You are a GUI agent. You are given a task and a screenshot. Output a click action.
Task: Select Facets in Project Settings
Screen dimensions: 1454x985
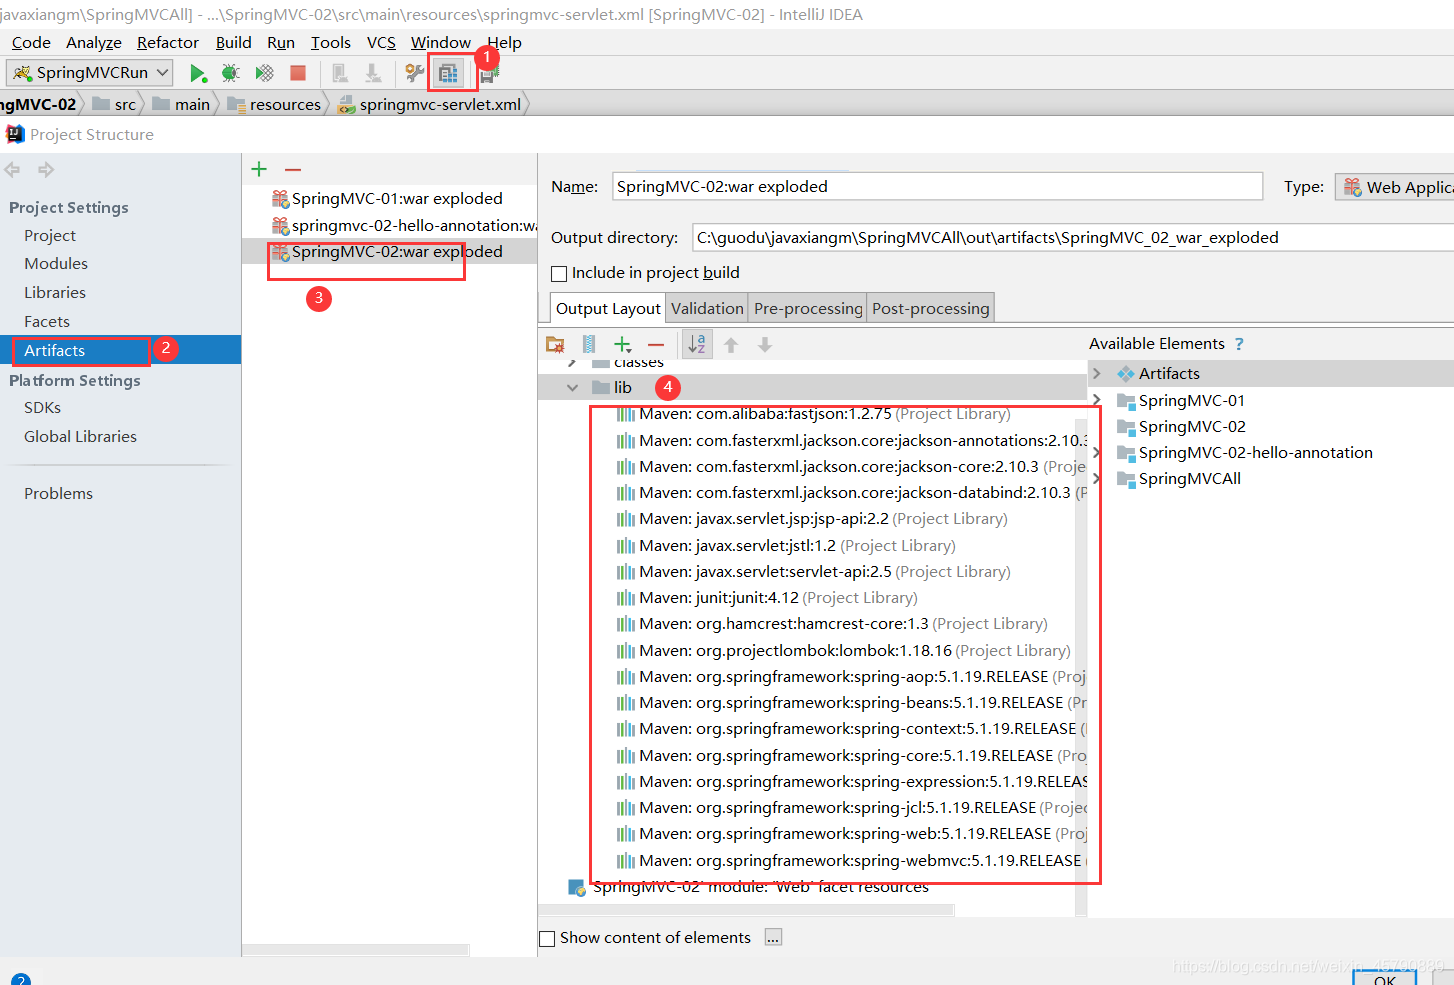click(47, 321)
